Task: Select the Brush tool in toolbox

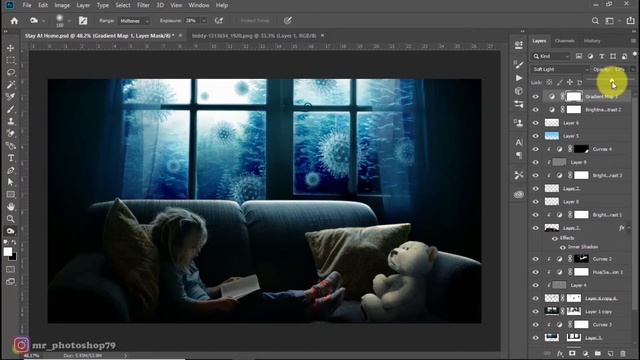Action: point(11,109)
